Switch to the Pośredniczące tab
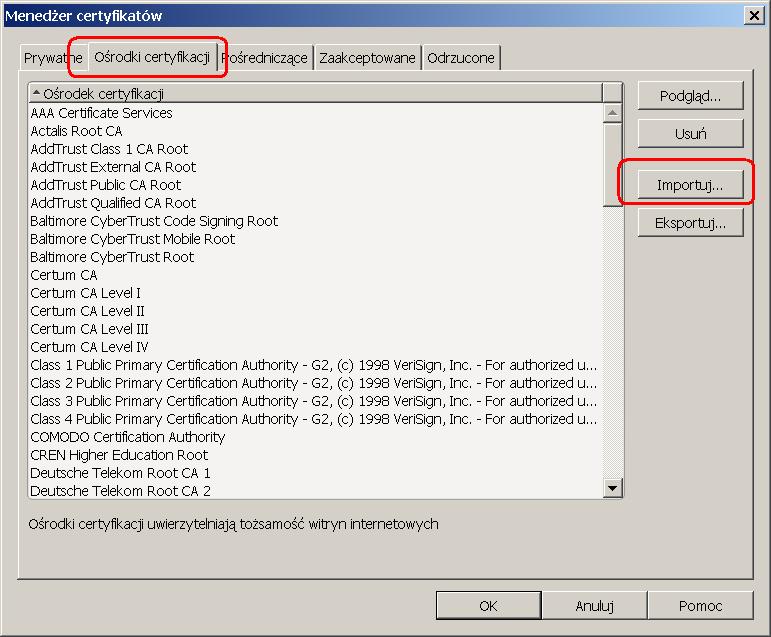This screenshot has width=771, height=637. point(265,58)
